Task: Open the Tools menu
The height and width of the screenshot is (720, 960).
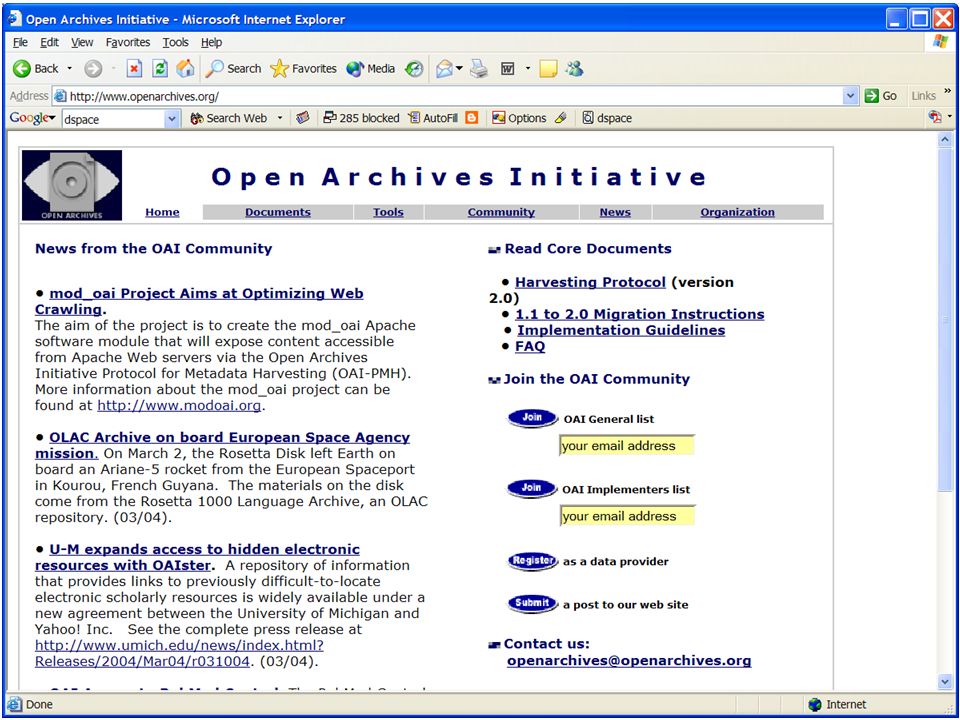Action: 176,42
